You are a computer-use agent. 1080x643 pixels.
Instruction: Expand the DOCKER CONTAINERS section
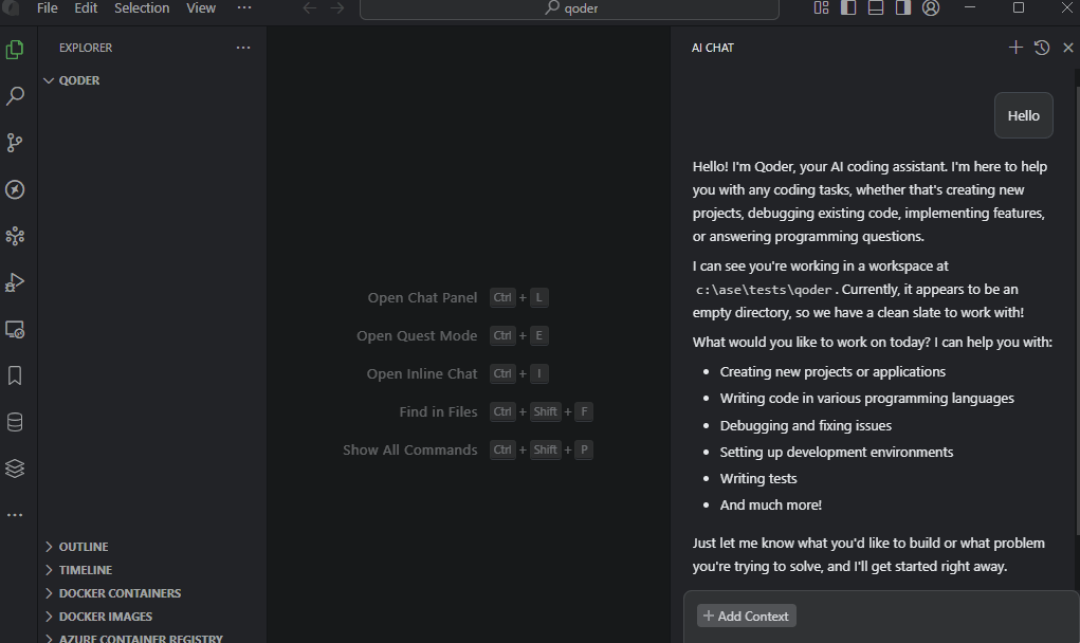click(x=152, y=593)
